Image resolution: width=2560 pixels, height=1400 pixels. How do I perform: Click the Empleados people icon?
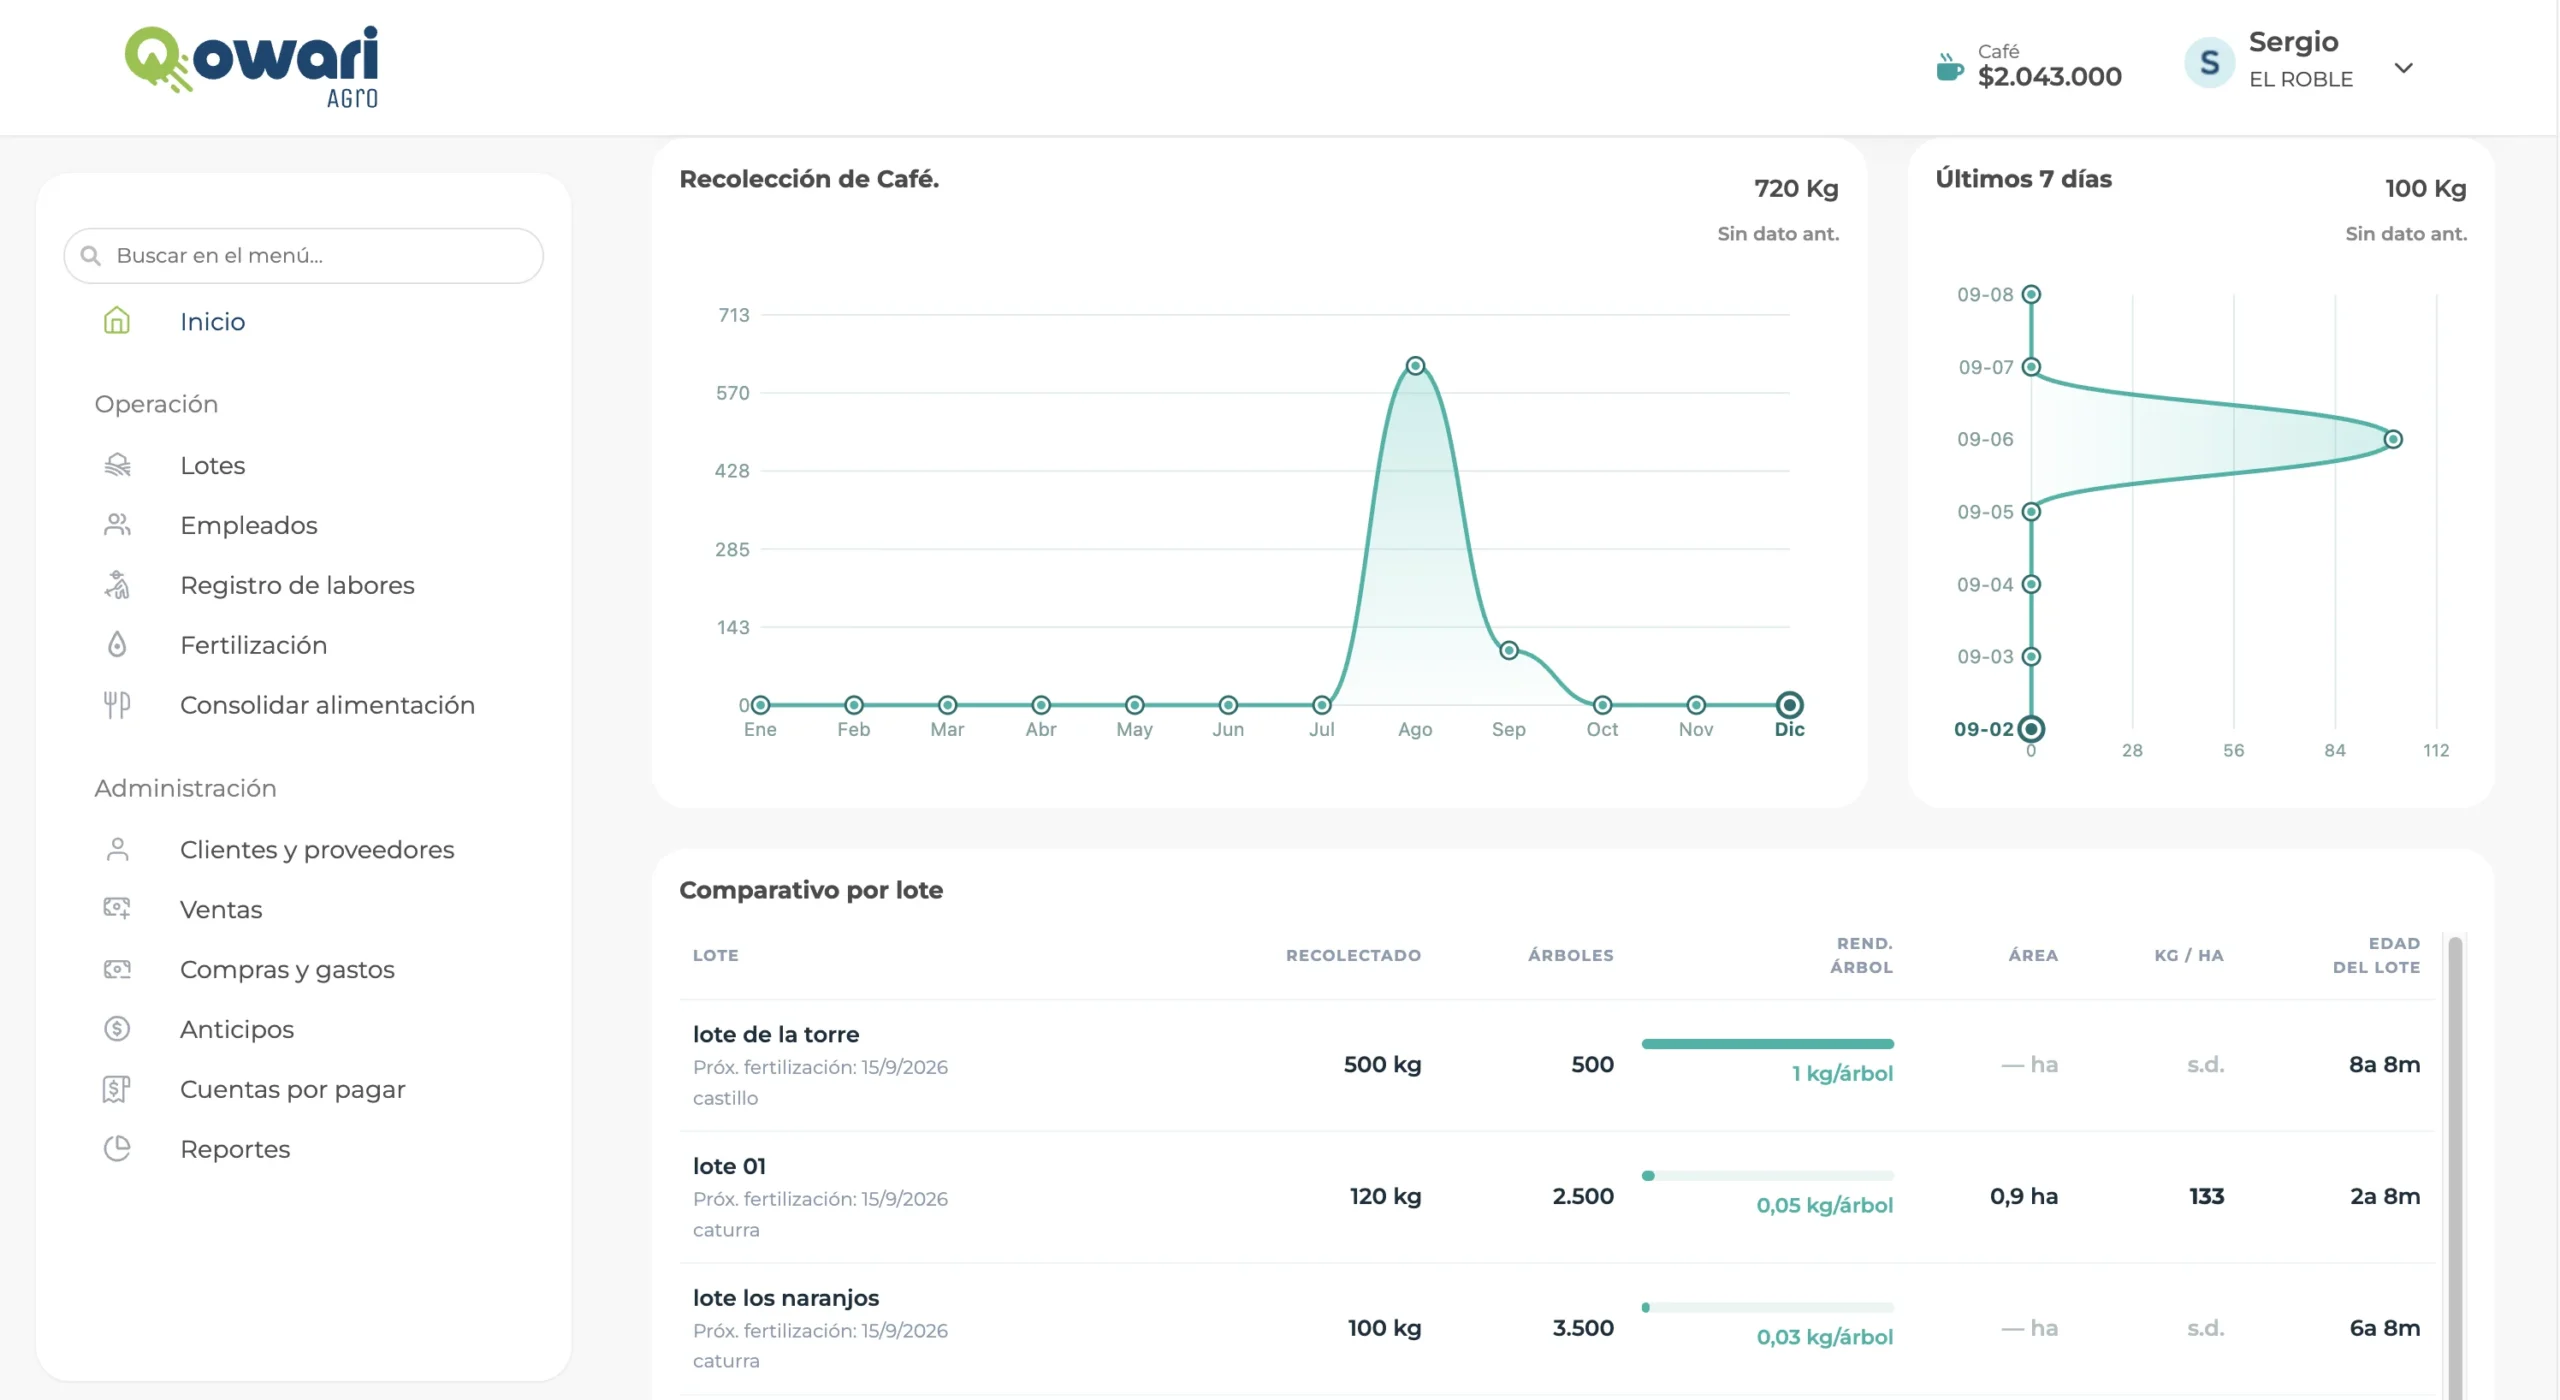[117, 525]
